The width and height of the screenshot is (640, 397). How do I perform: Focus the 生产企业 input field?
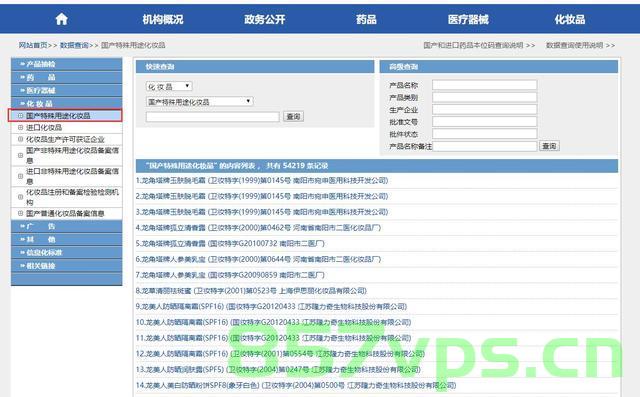[484, 109]
